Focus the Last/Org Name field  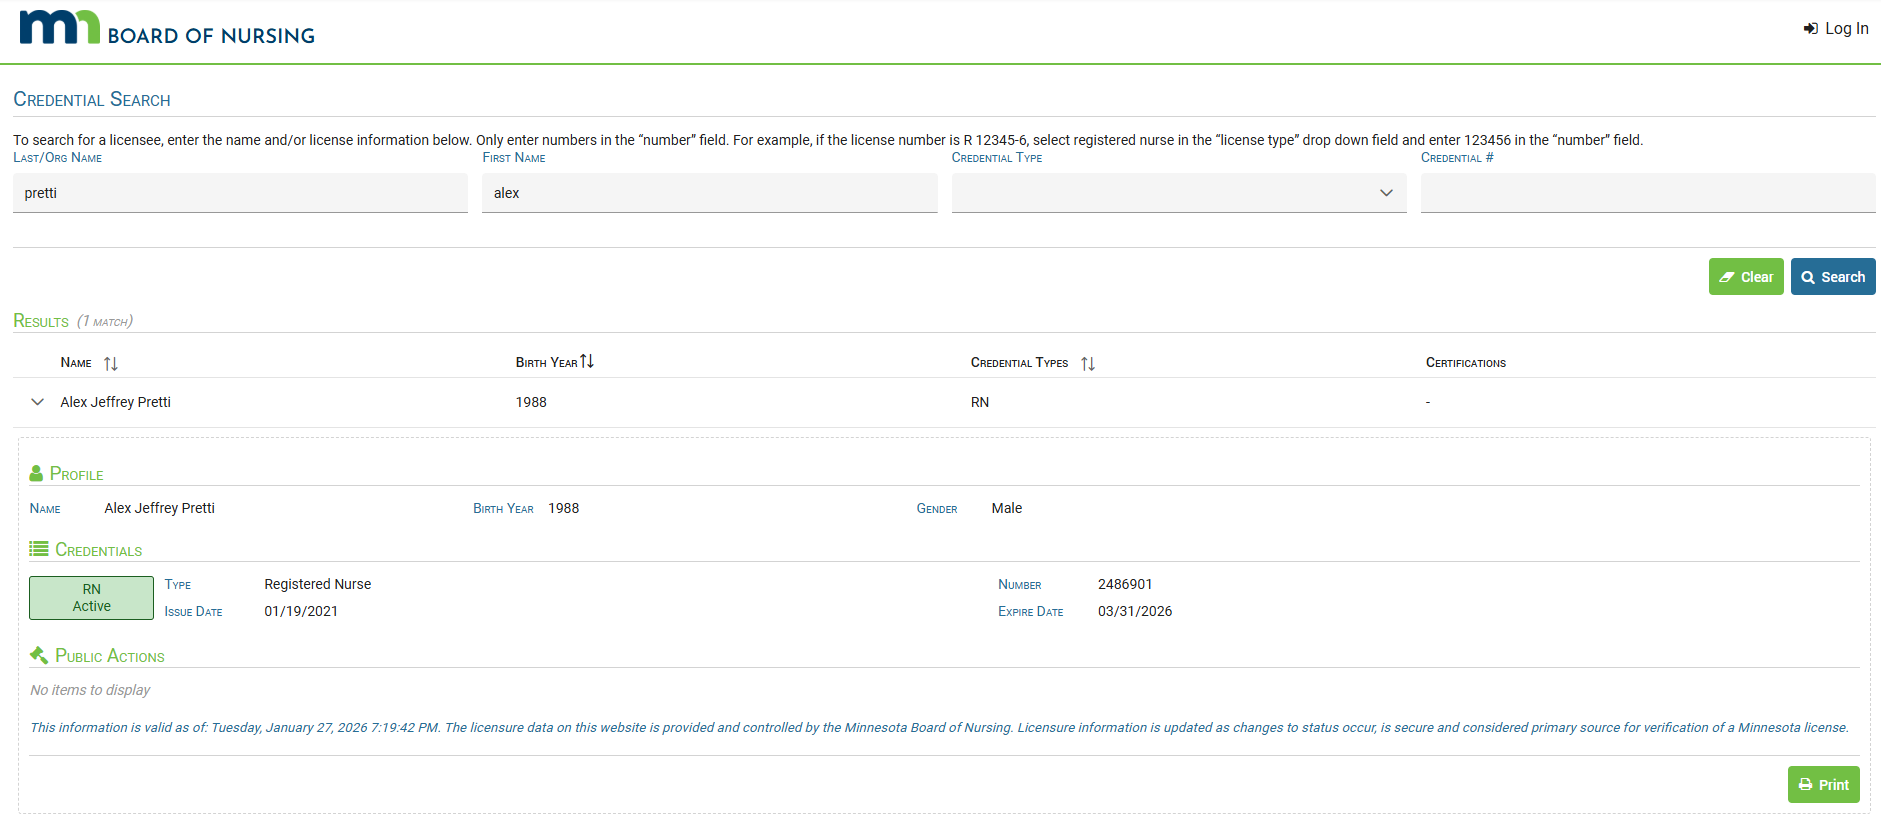coord(240,193)
